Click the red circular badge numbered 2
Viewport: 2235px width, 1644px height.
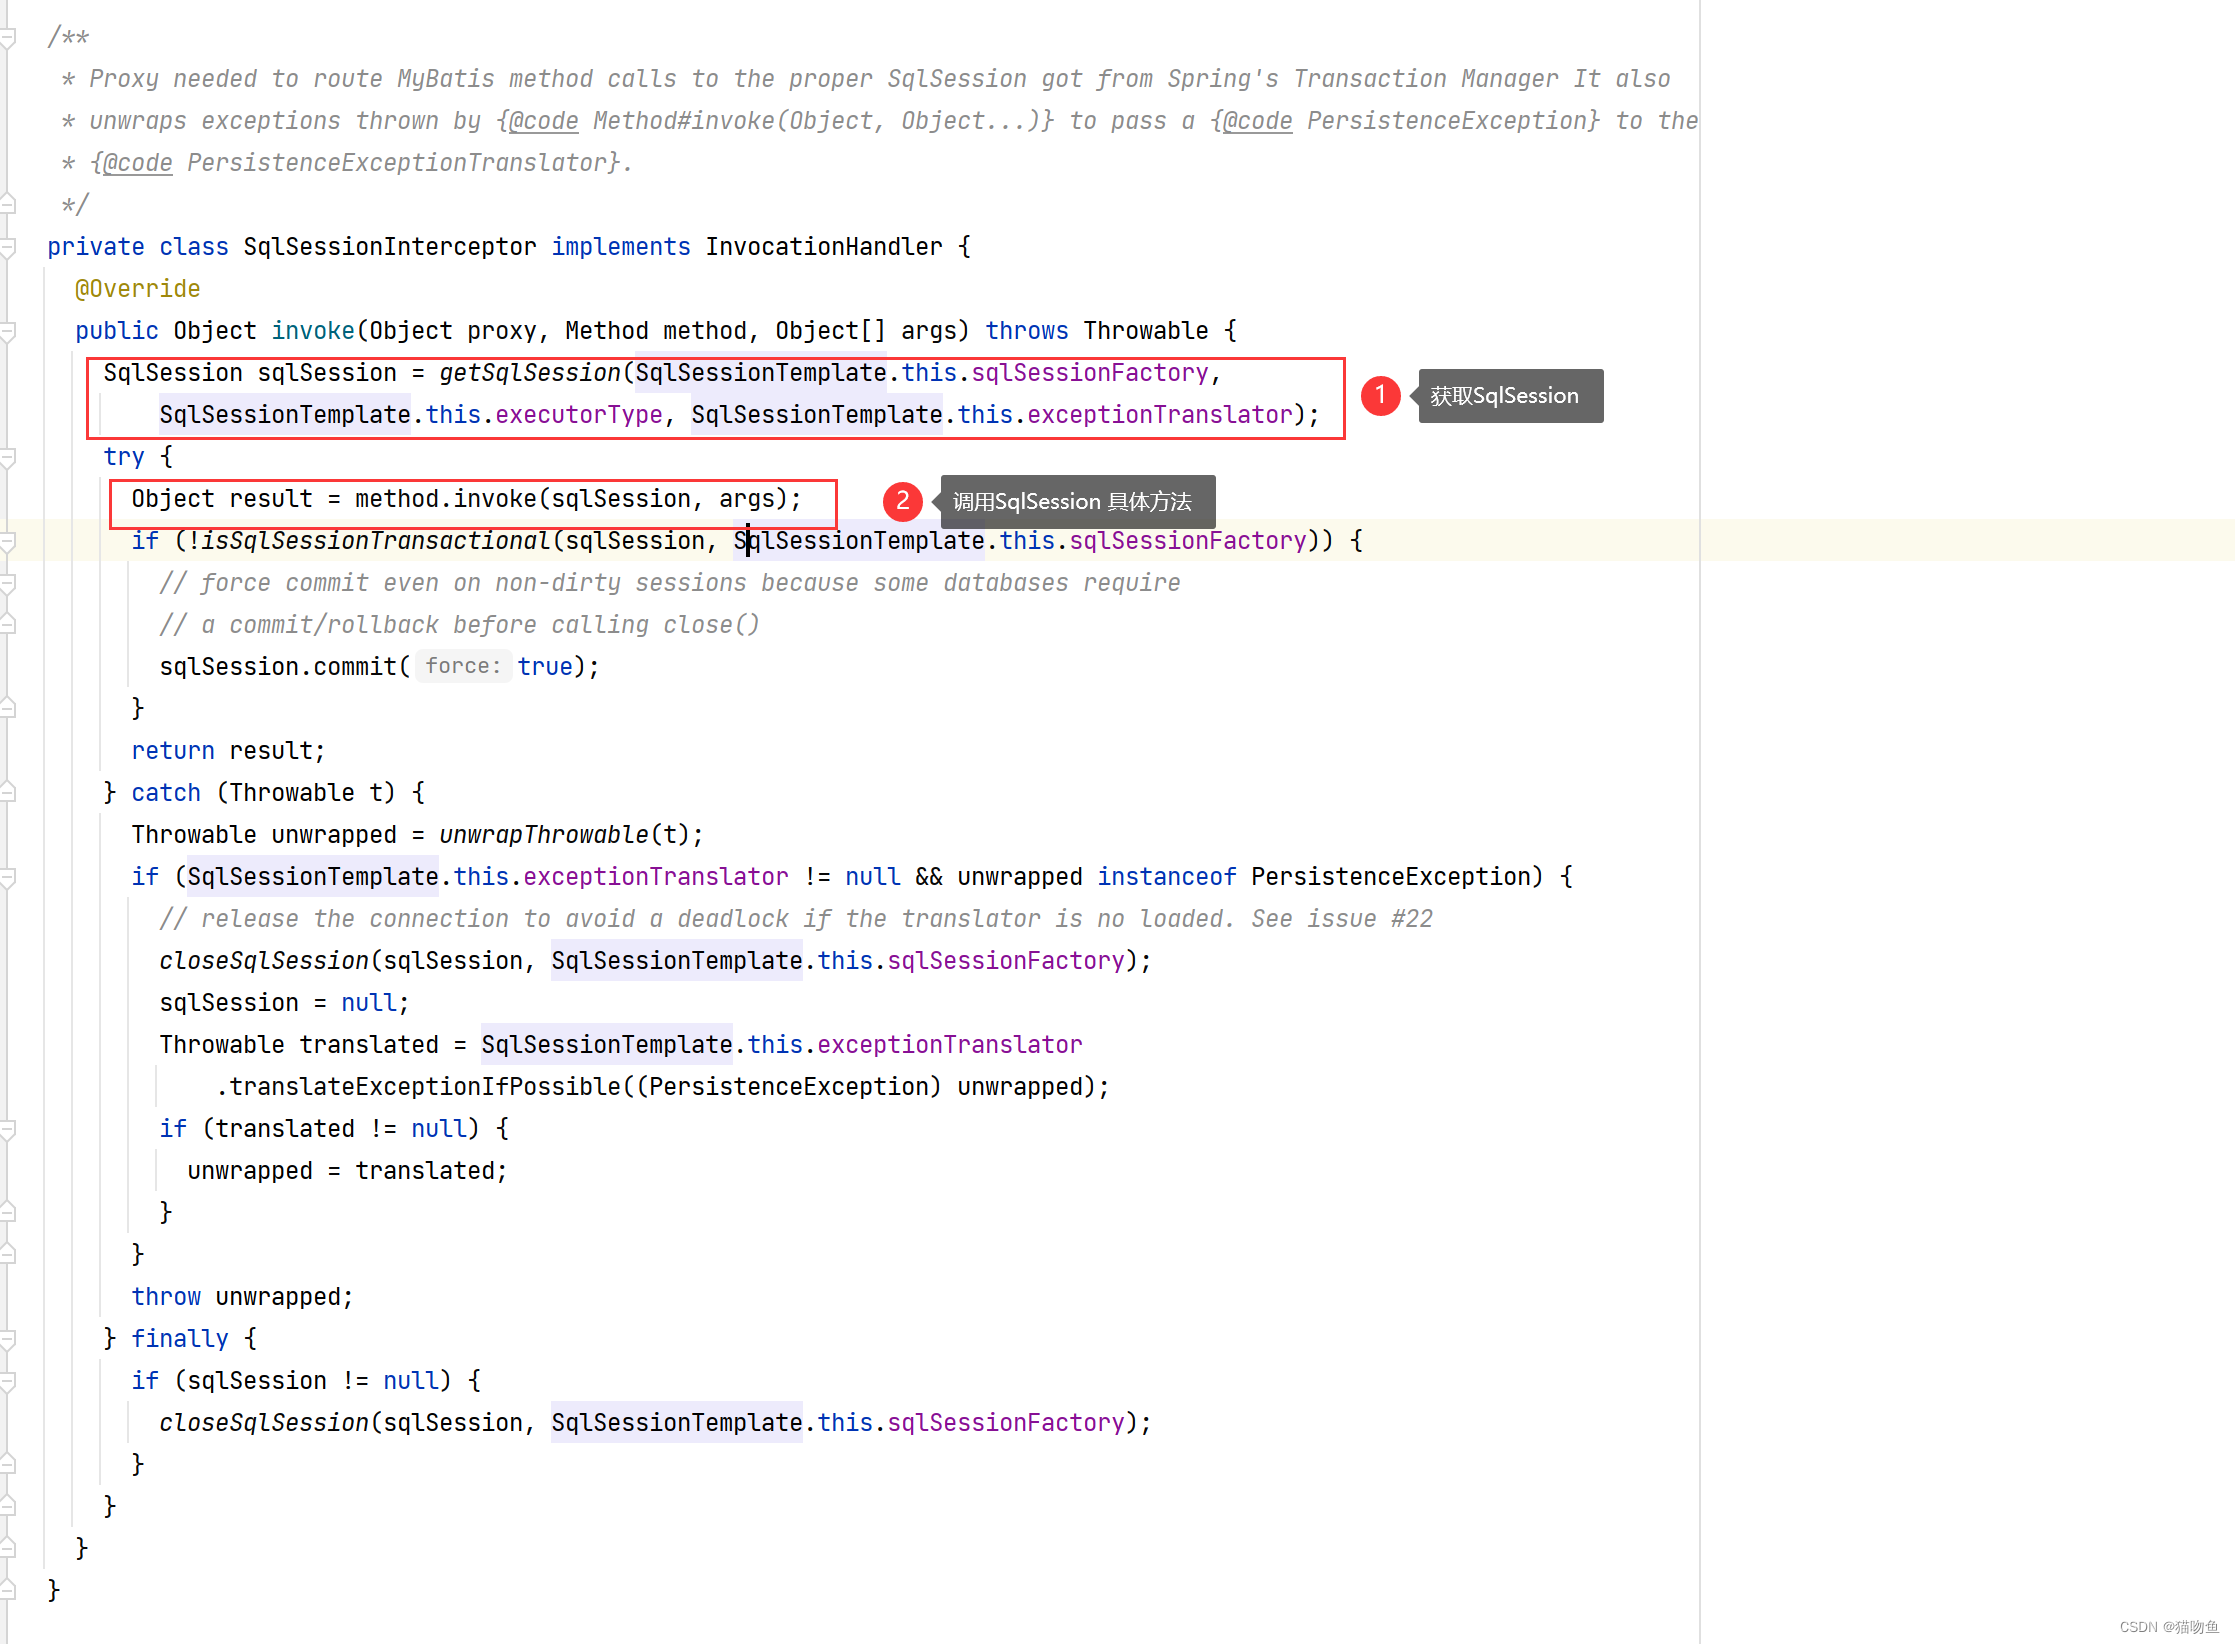tap(903, 501)
